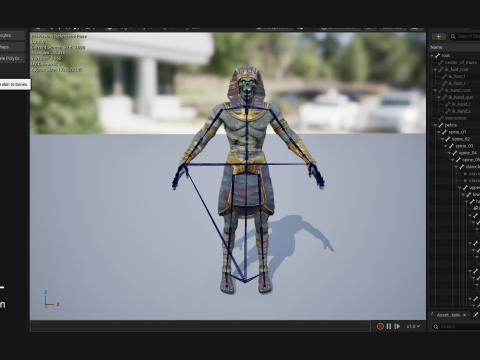Collapse the spine_02 node
This screenshot has height=360, width=480.
tap(442, 139)
